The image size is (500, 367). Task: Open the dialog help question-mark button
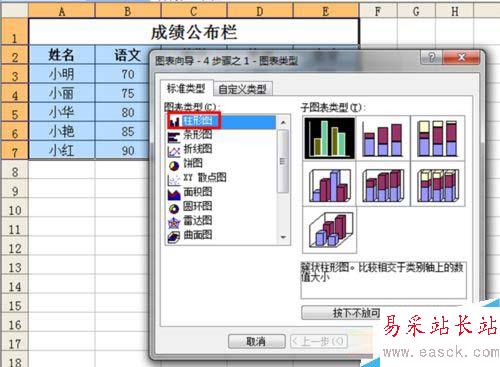(431, 58)
